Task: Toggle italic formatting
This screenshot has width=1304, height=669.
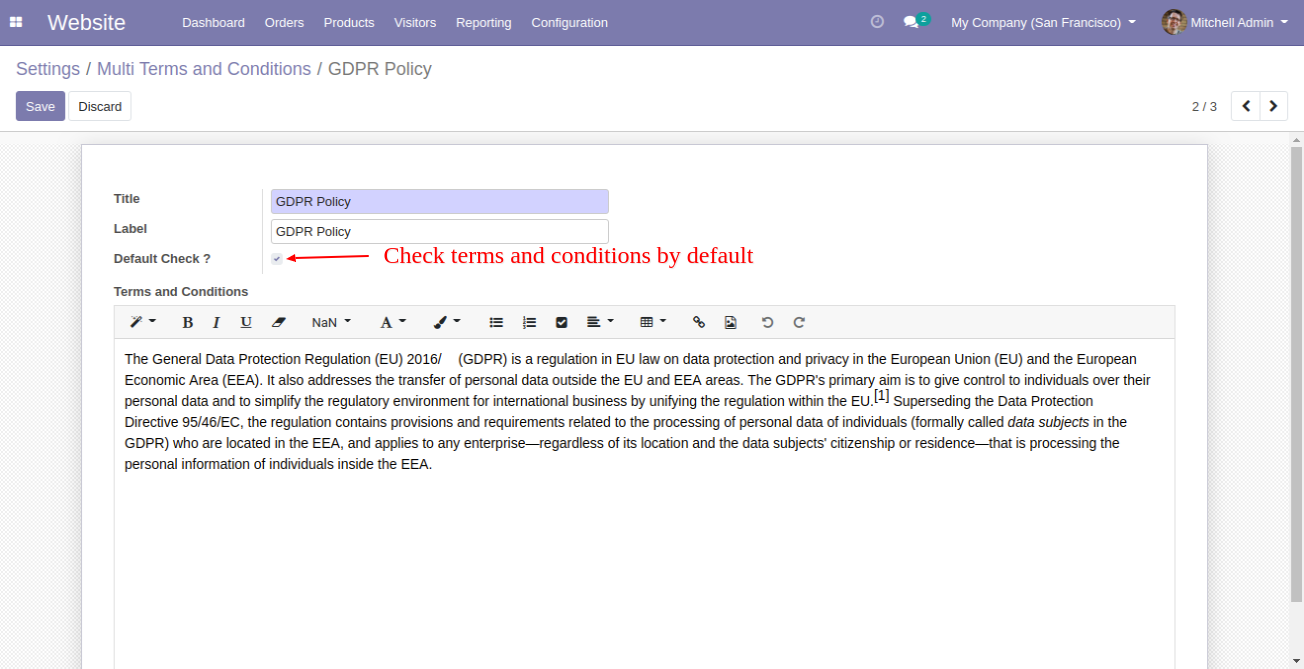Action: click(x=216, y=322)
